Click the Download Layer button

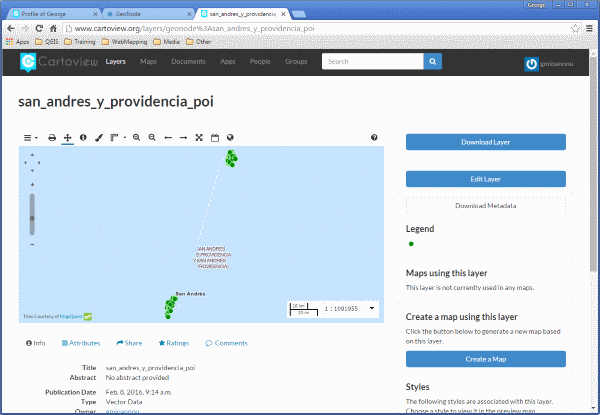click(x=486, y=142)
